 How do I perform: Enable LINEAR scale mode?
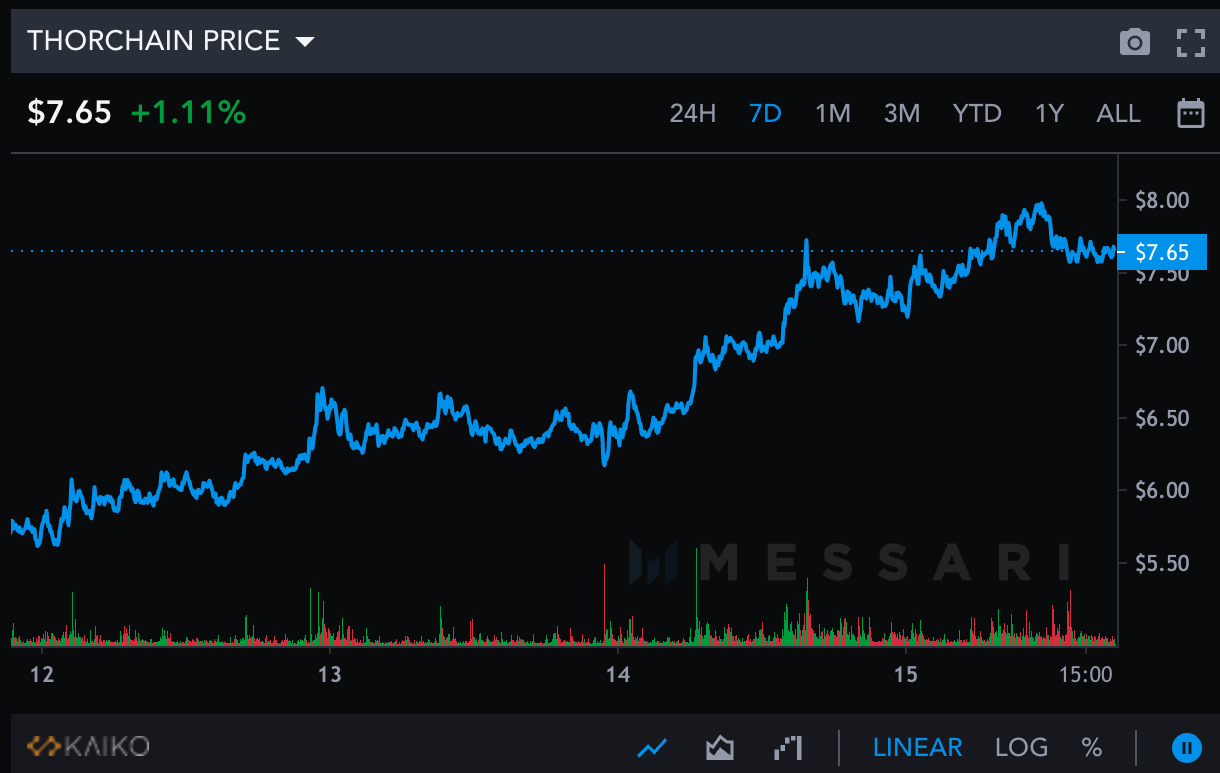click(x=917, y=747)
